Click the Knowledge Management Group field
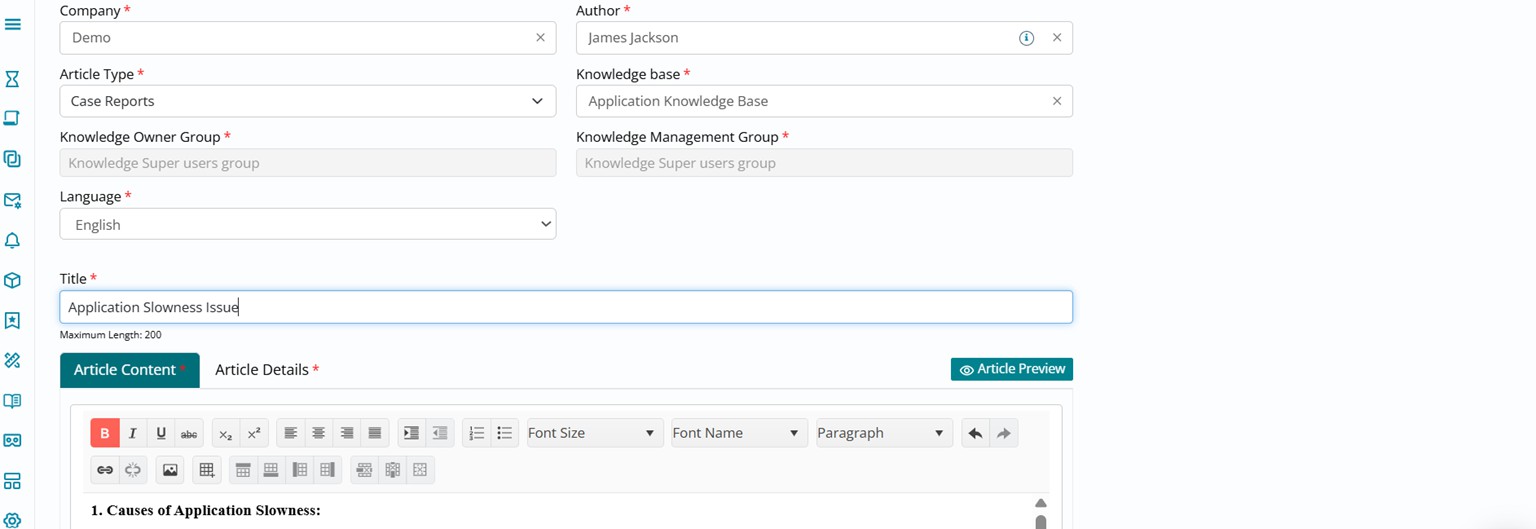1536x529 pixels. [824, 163]
